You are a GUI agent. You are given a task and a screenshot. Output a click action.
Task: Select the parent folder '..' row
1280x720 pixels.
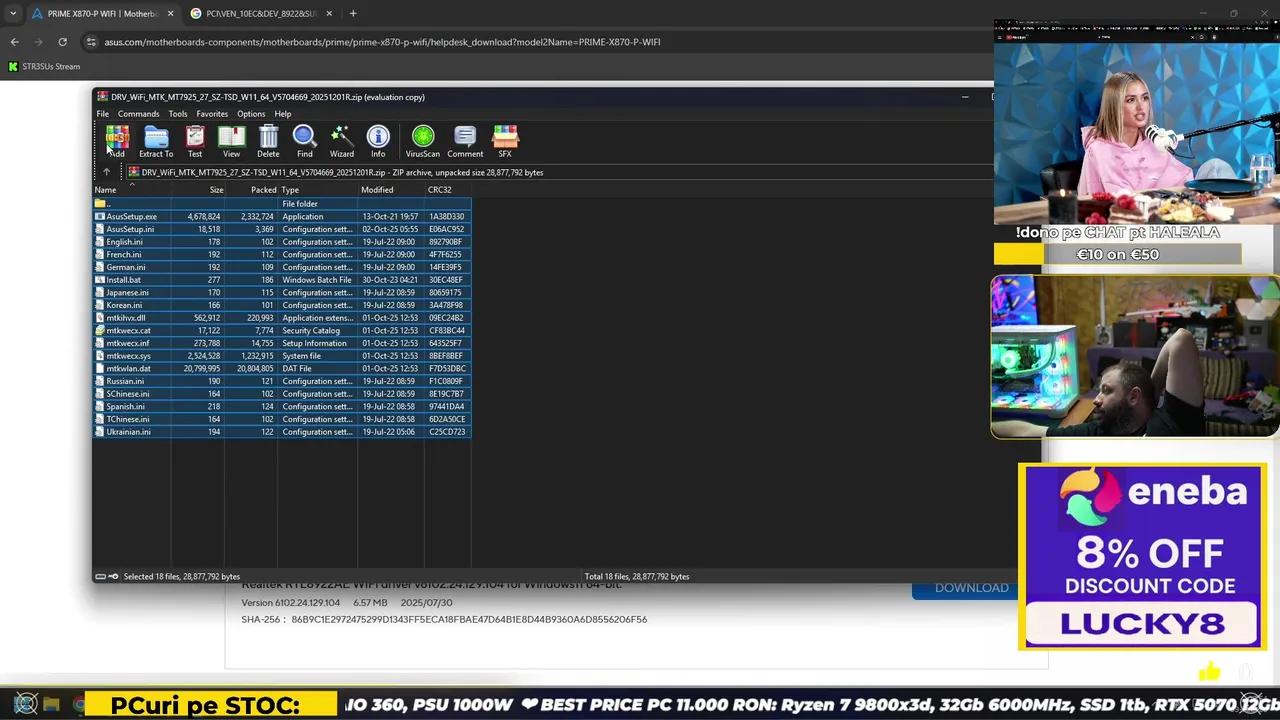coord(282,204)
